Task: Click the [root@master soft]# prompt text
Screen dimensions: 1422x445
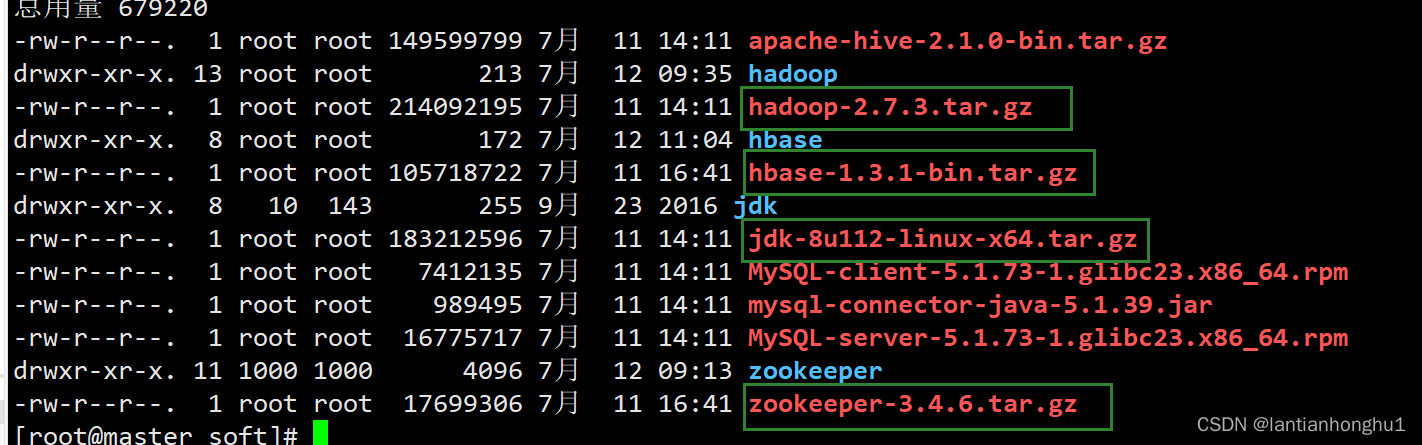Action: [x=156, y=436]
